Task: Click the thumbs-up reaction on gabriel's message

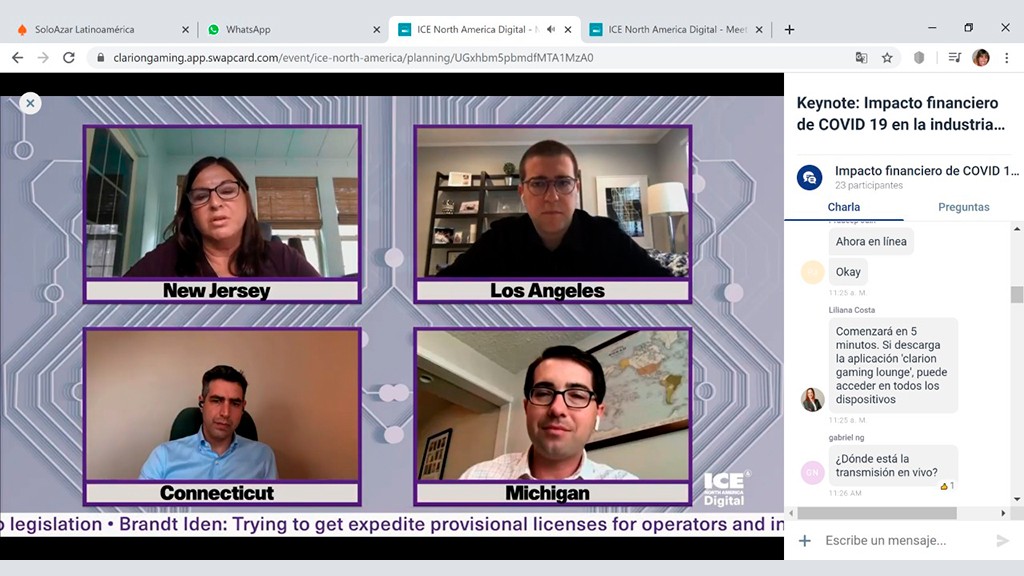Action: (x=946, y=486)
